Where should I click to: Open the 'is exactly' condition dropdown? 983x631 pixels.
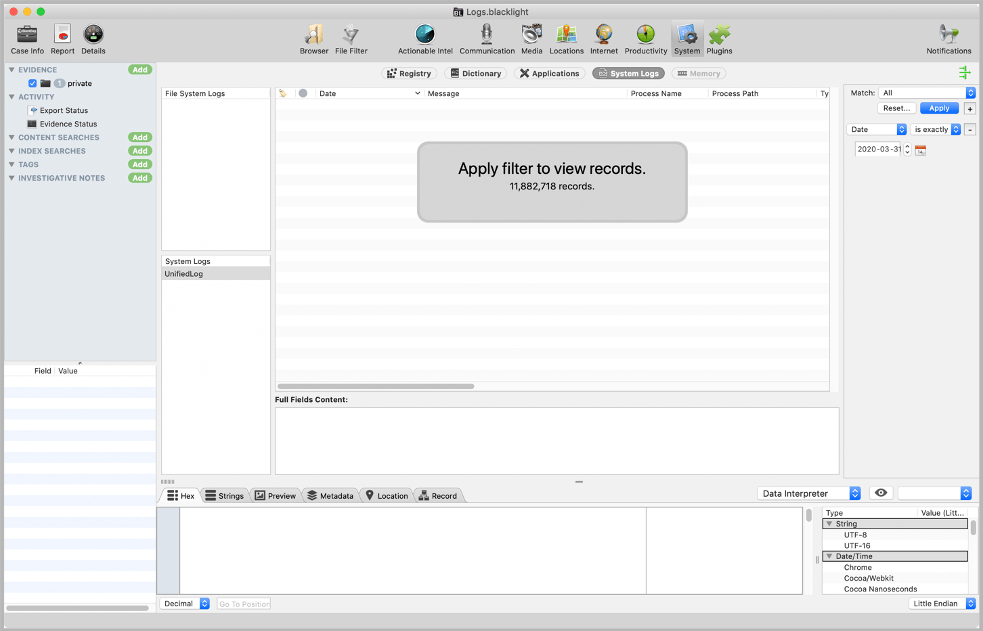935,129
